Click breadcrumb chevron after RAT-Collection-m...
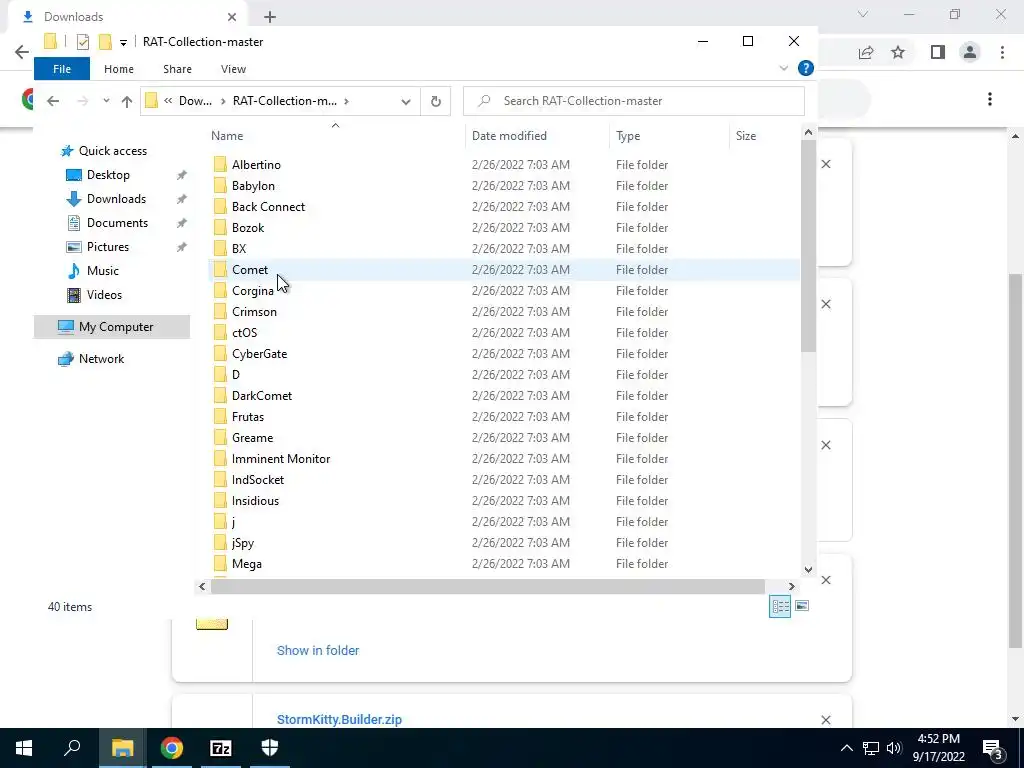The image size is (1024, 768). click(x=346, y=101)
